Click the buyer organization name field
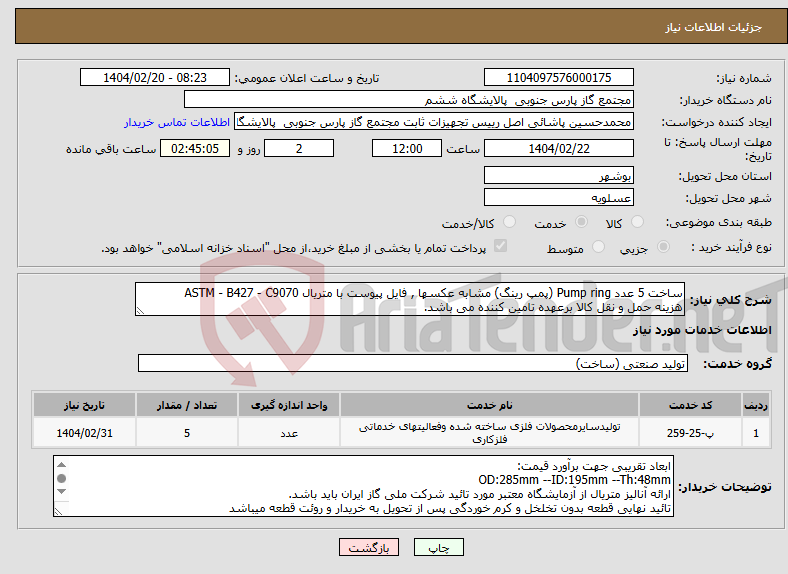The height and width of the screenshot is (574, 788). click(409, 100)
